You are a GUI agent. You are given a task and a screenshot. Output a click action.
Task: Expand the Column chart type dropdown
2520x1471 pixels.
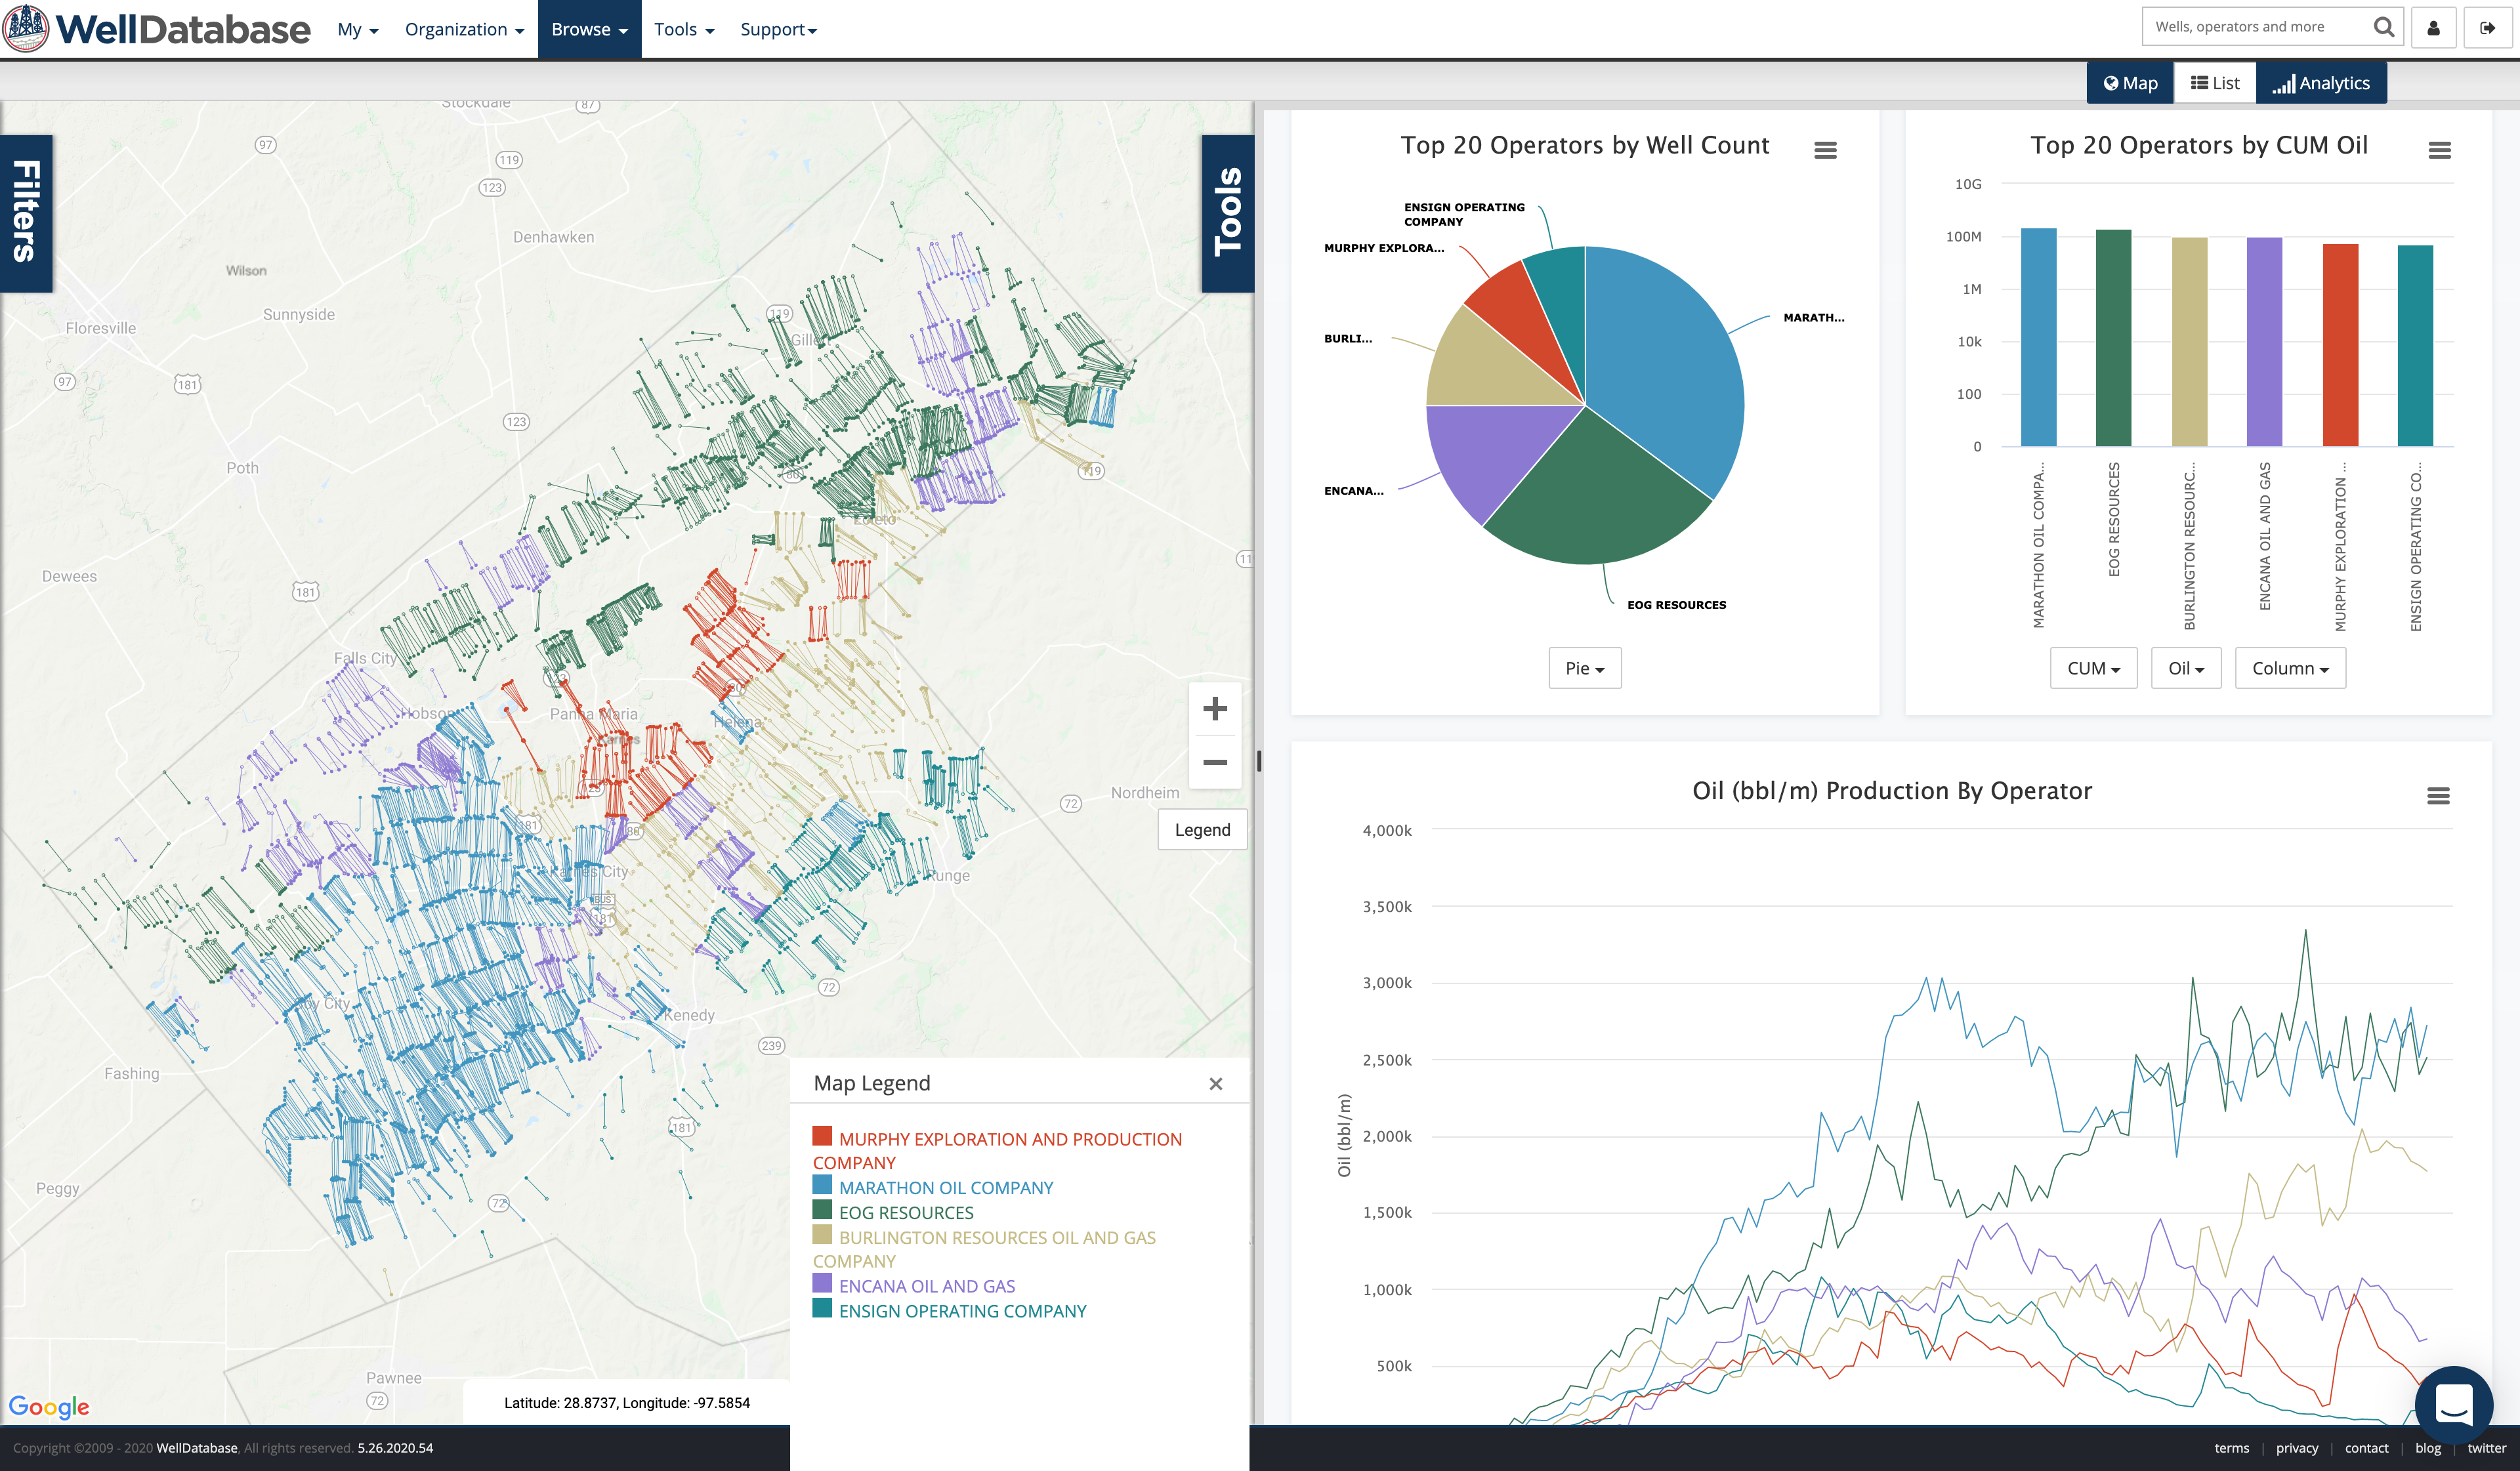click(x=2290, y=668)
